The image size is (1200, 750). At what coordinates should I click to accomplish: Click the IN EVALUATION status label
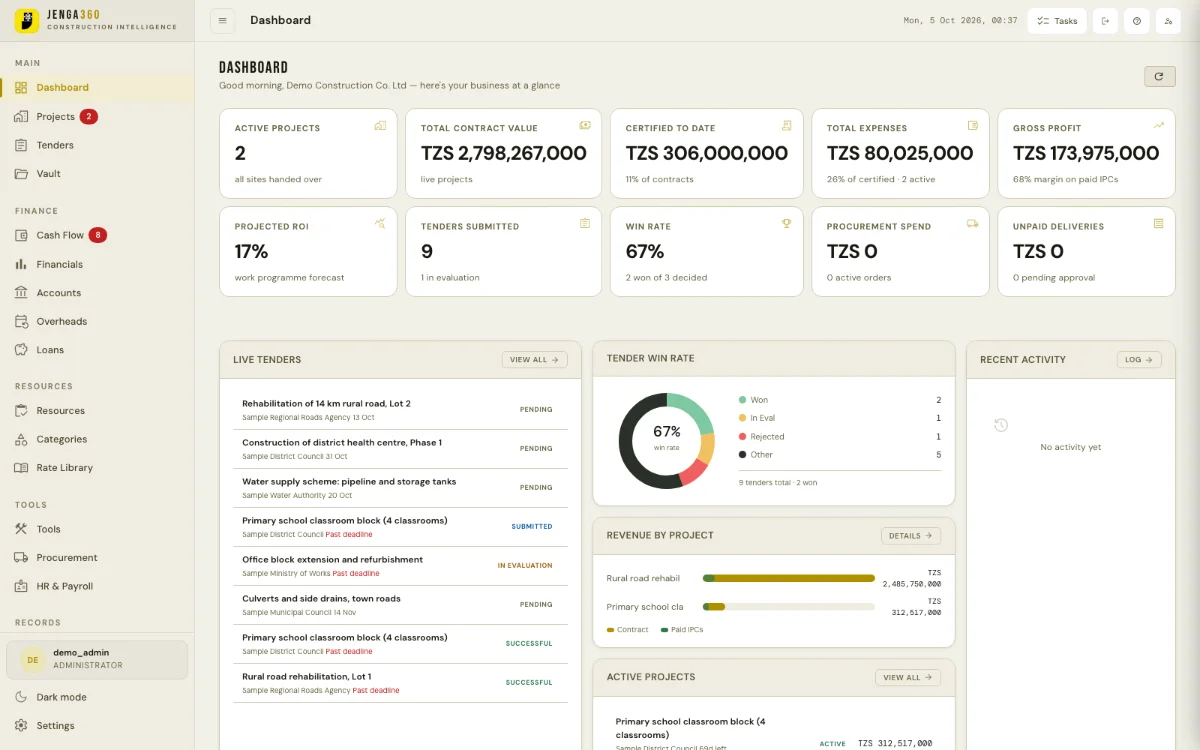tap(525, 566)
